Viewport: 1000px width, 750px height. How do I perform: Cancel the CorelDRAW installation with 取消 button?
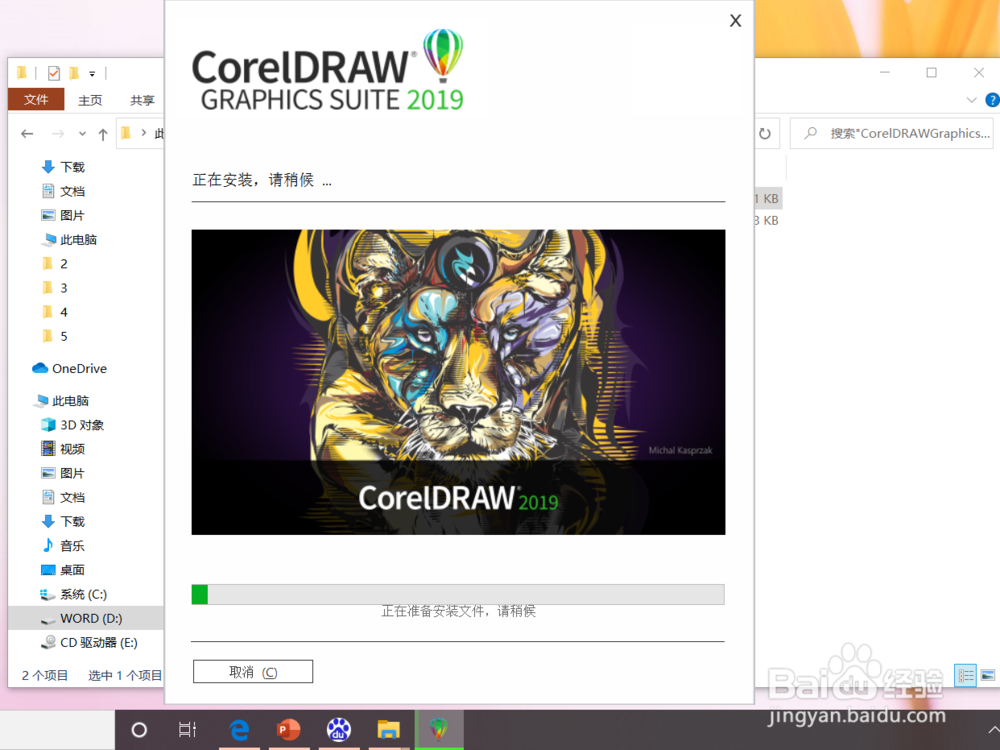coord(253,672)
